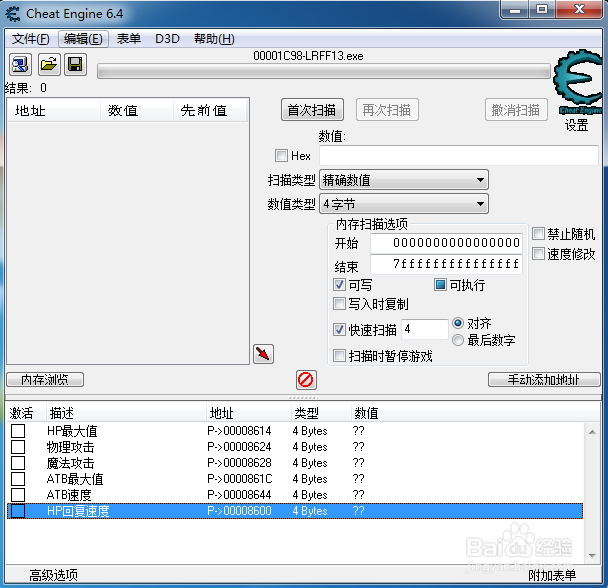Enable 扫描时暂停游戏 checkbox
The image size is (608, 588).
point(339,356)
